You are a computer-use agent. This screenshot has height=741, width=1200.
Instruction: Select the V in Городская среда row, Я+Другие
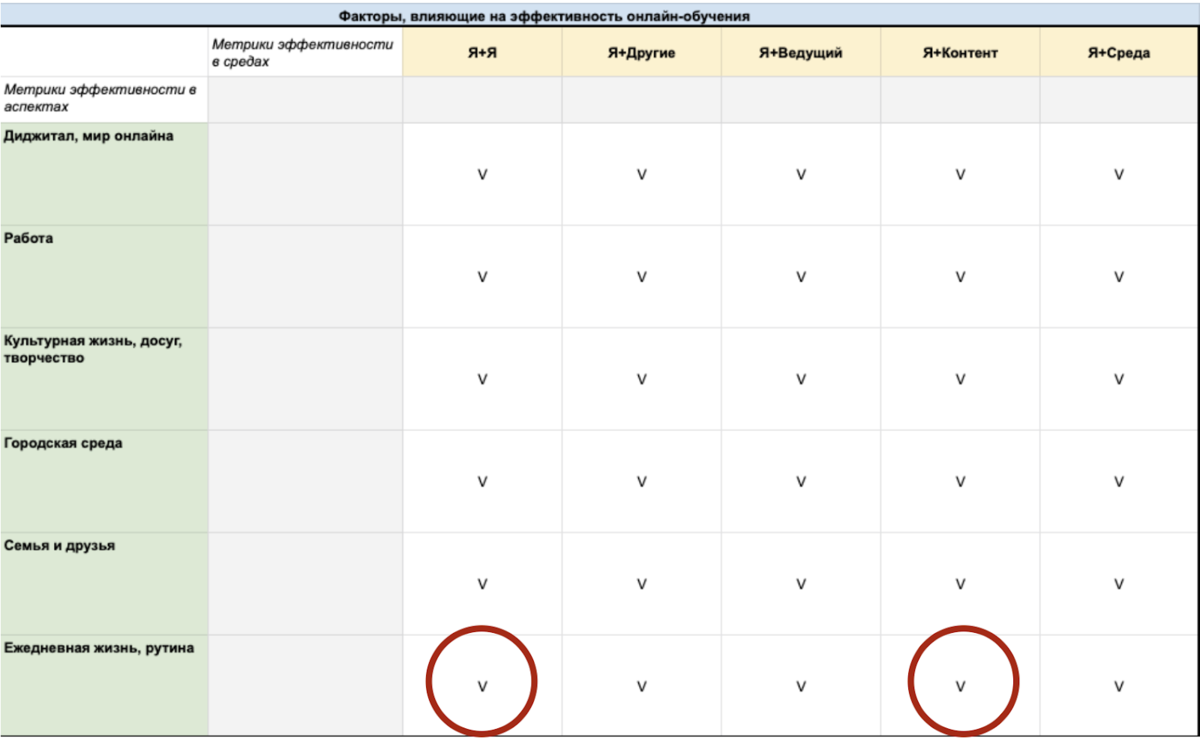(641, 481)
